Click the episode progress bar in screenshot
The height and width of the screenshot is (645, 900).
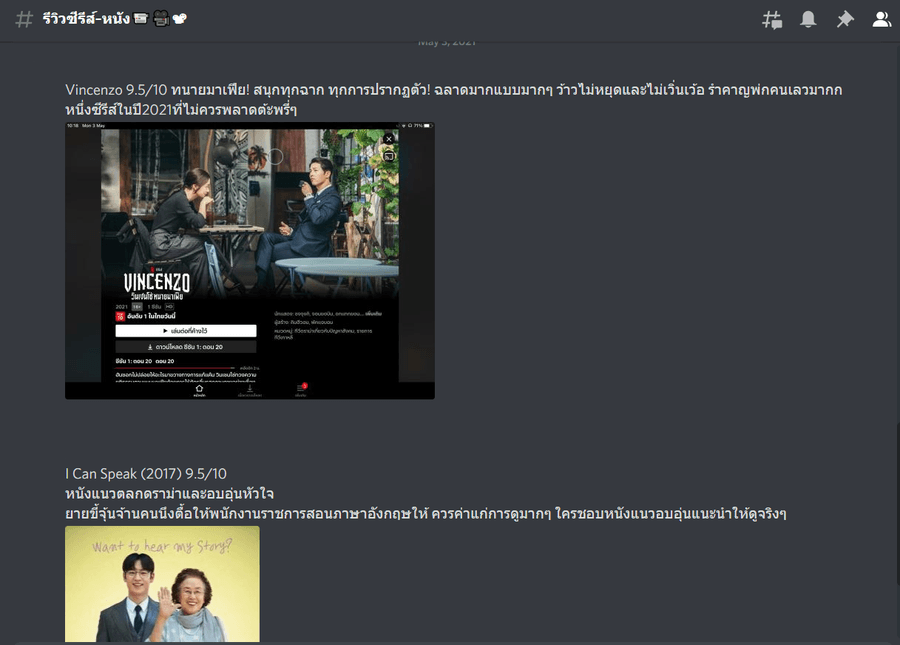point(175,368)
